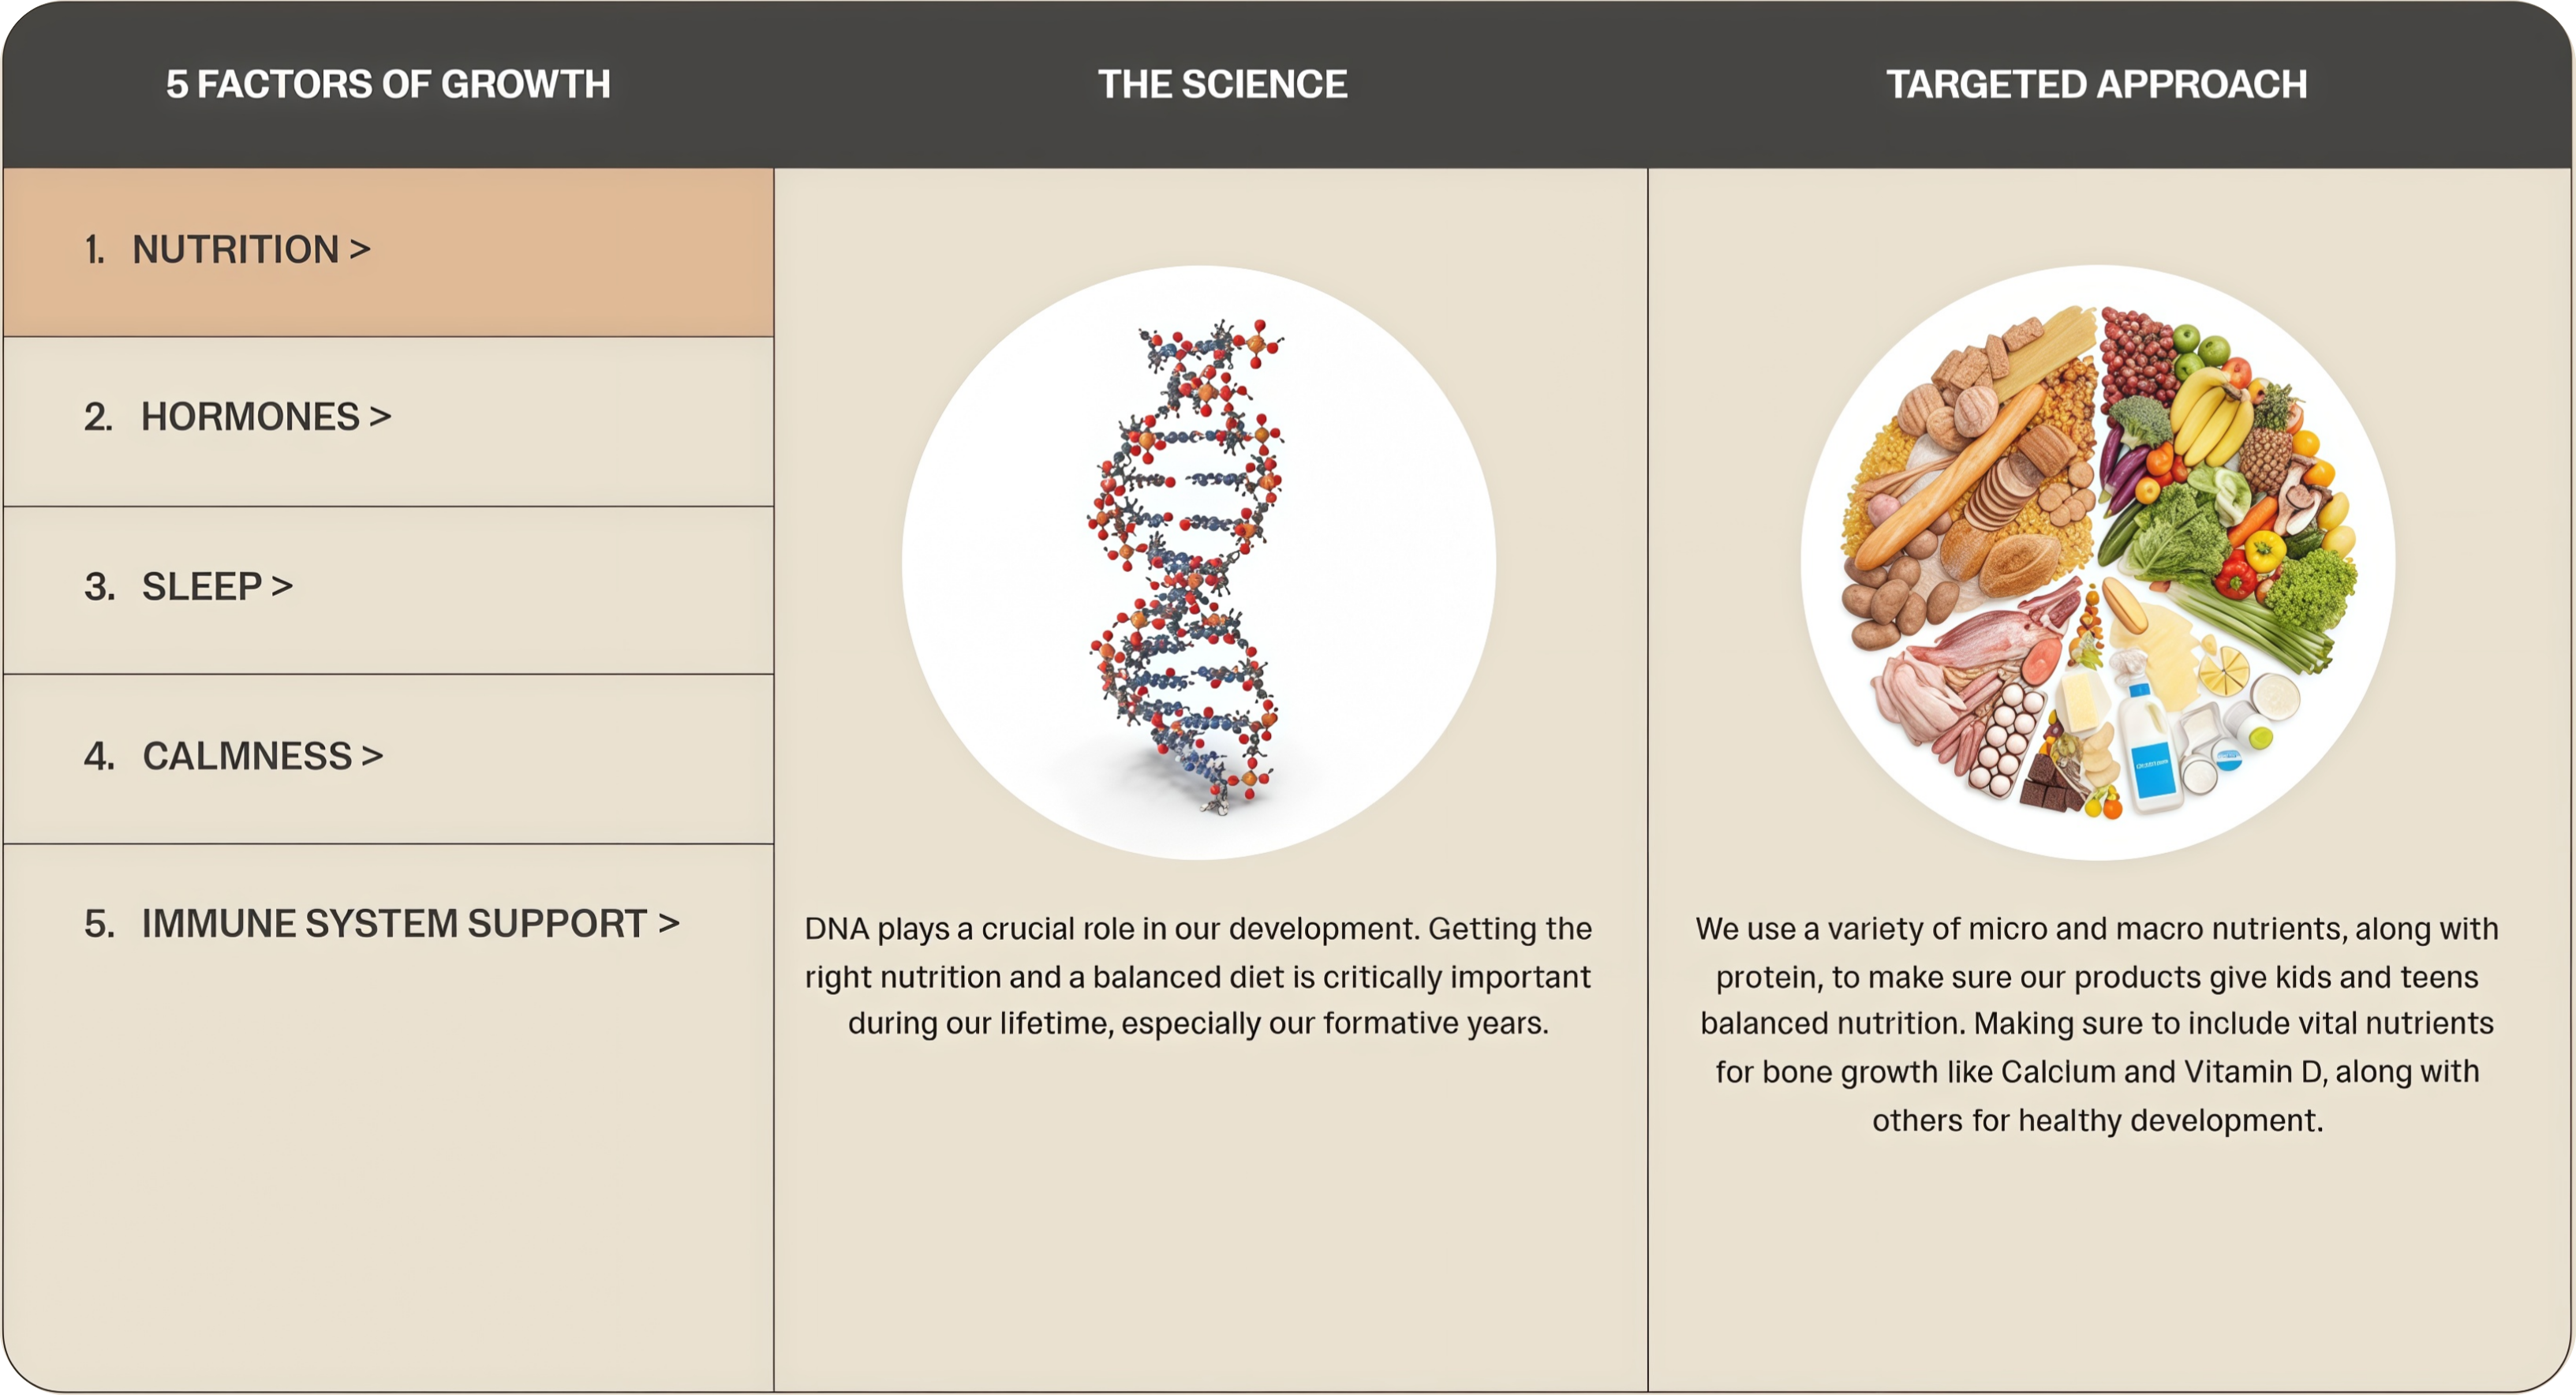
Task: Expand the Hormones chevron arrow
Action: tap(380, 417)
